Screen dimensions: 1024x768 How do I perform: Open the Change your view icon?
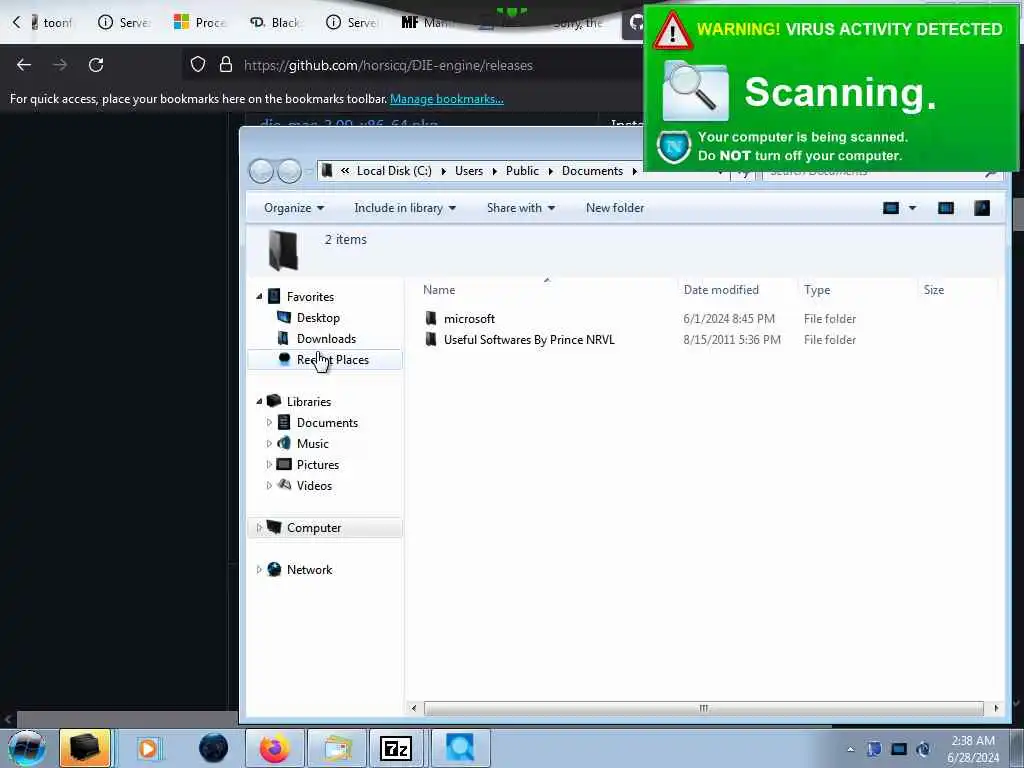coord(891,208)
